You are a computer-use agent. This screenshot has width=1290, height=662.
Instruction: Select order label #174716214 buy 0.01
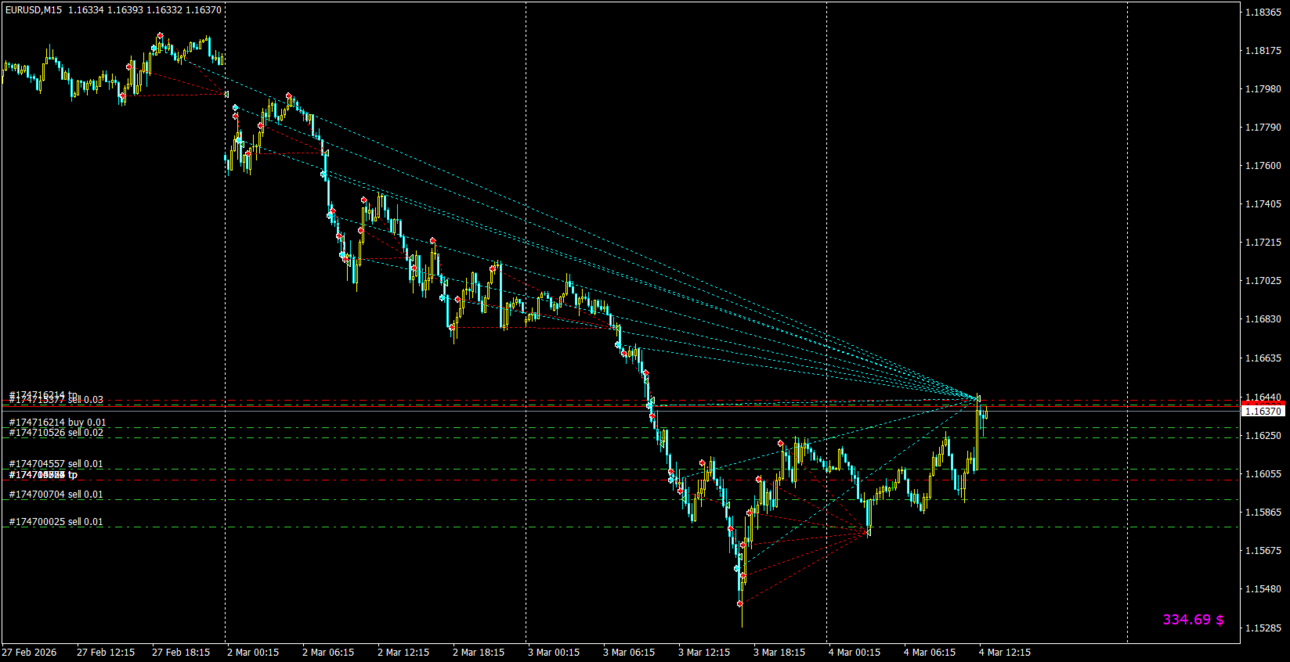click(x=57, y=423)
